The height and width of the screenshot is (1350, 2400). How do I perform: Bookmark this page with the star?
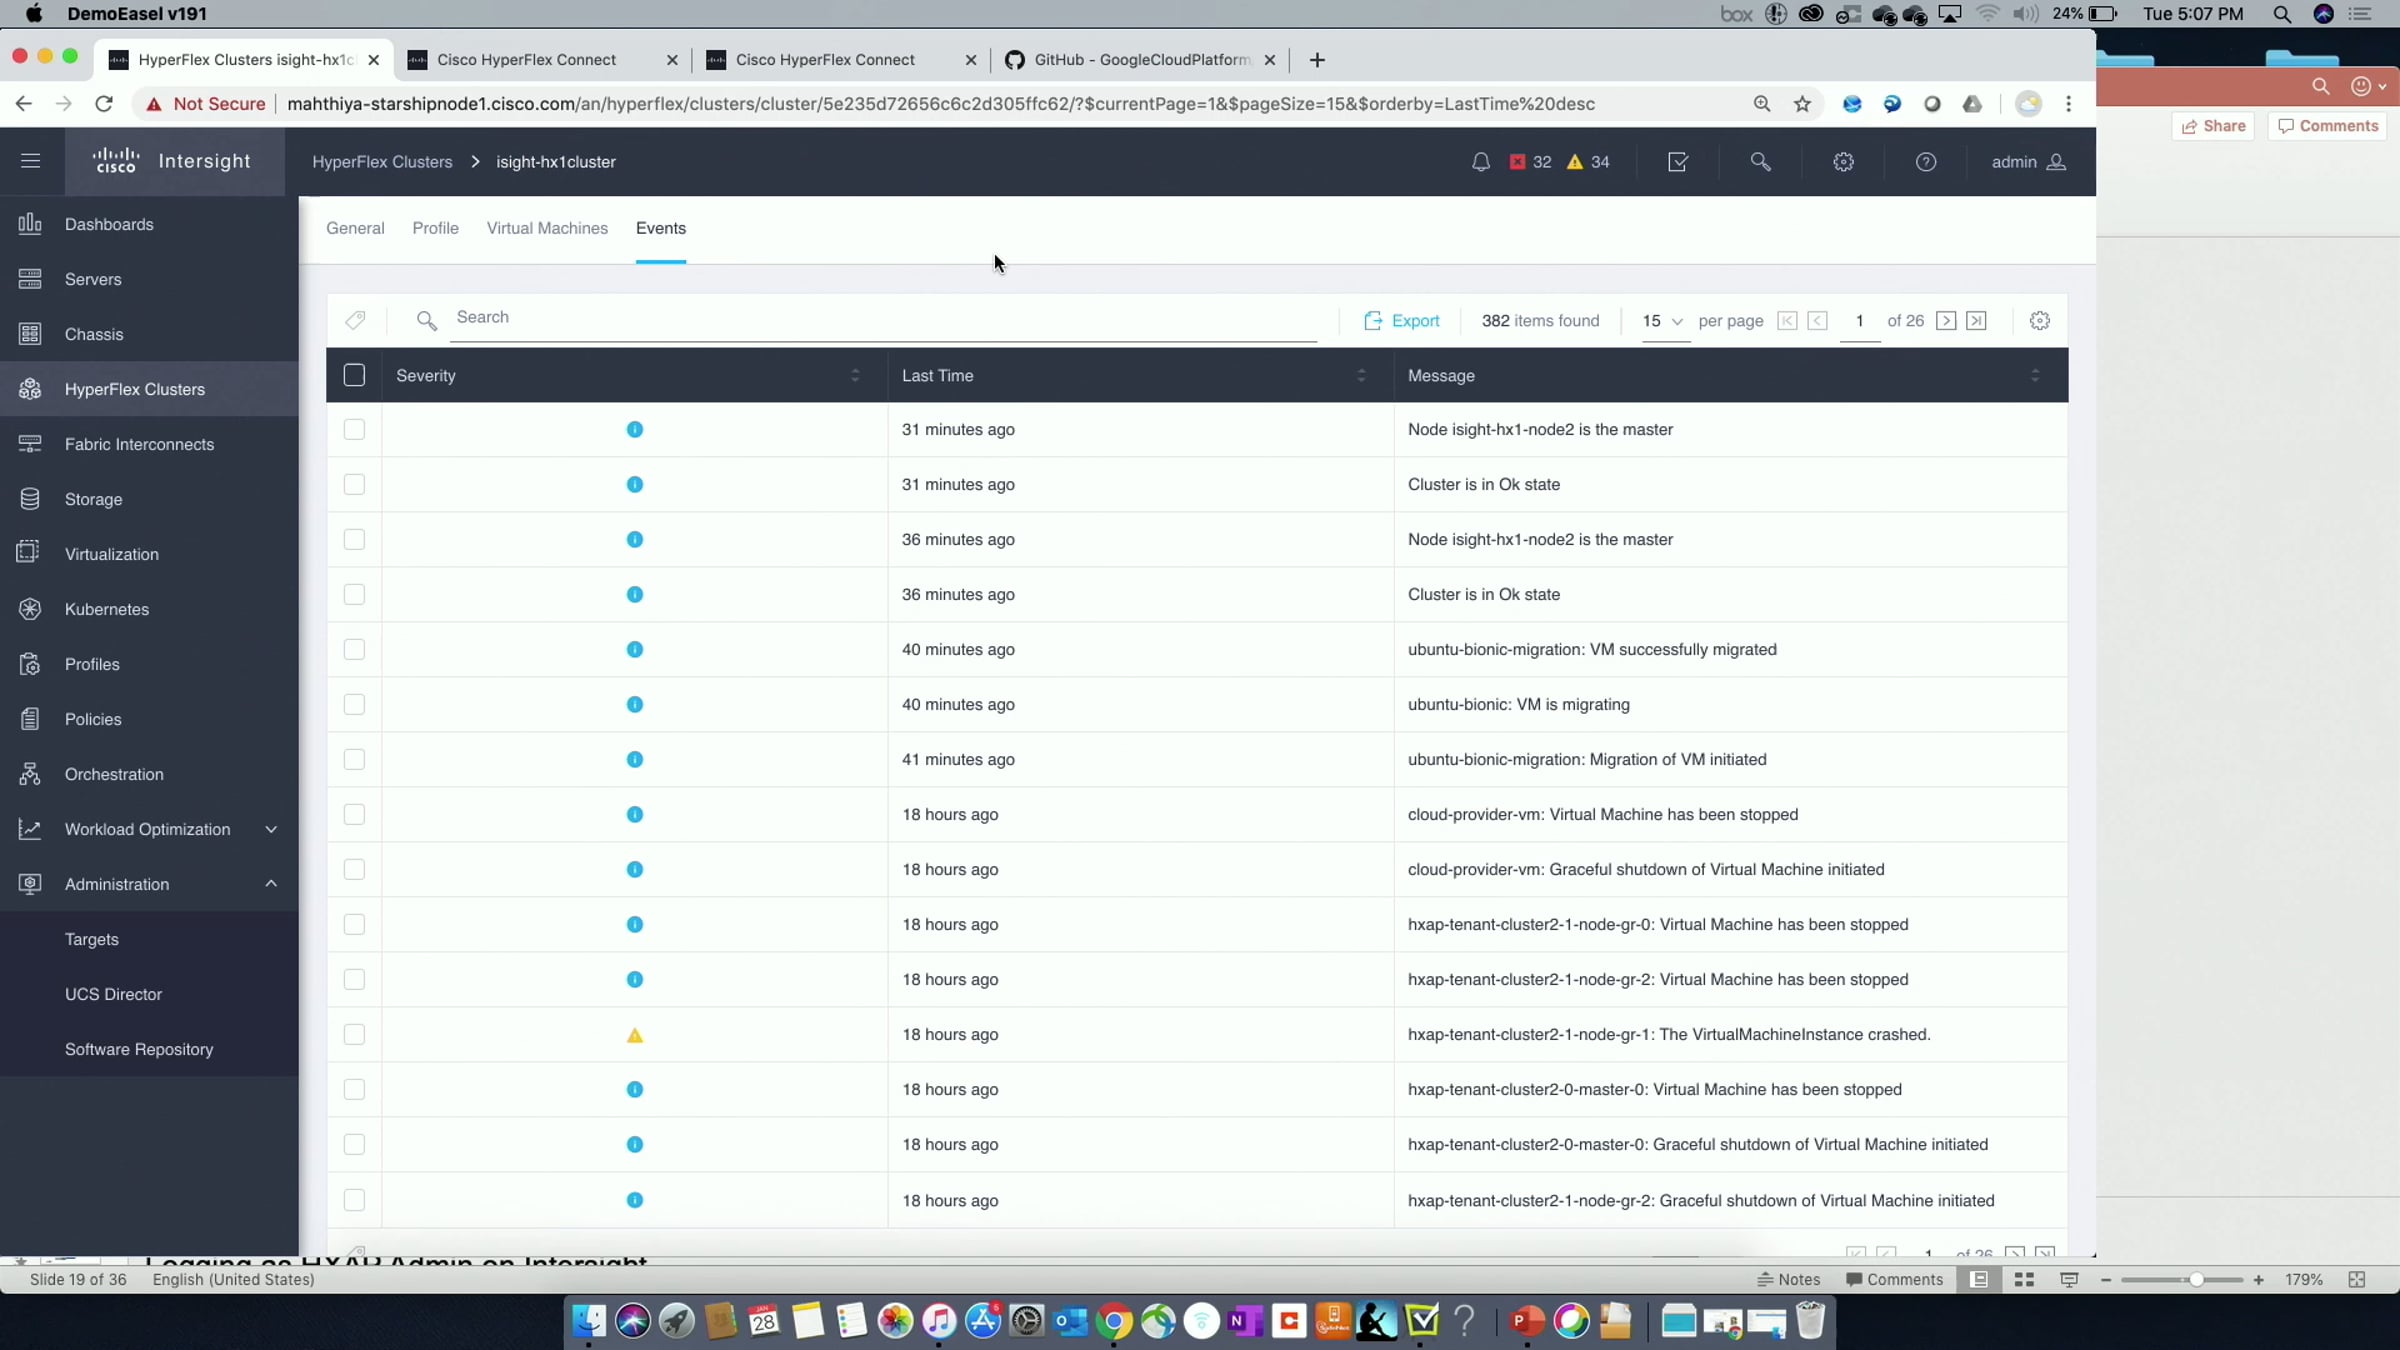(1802, 104)
